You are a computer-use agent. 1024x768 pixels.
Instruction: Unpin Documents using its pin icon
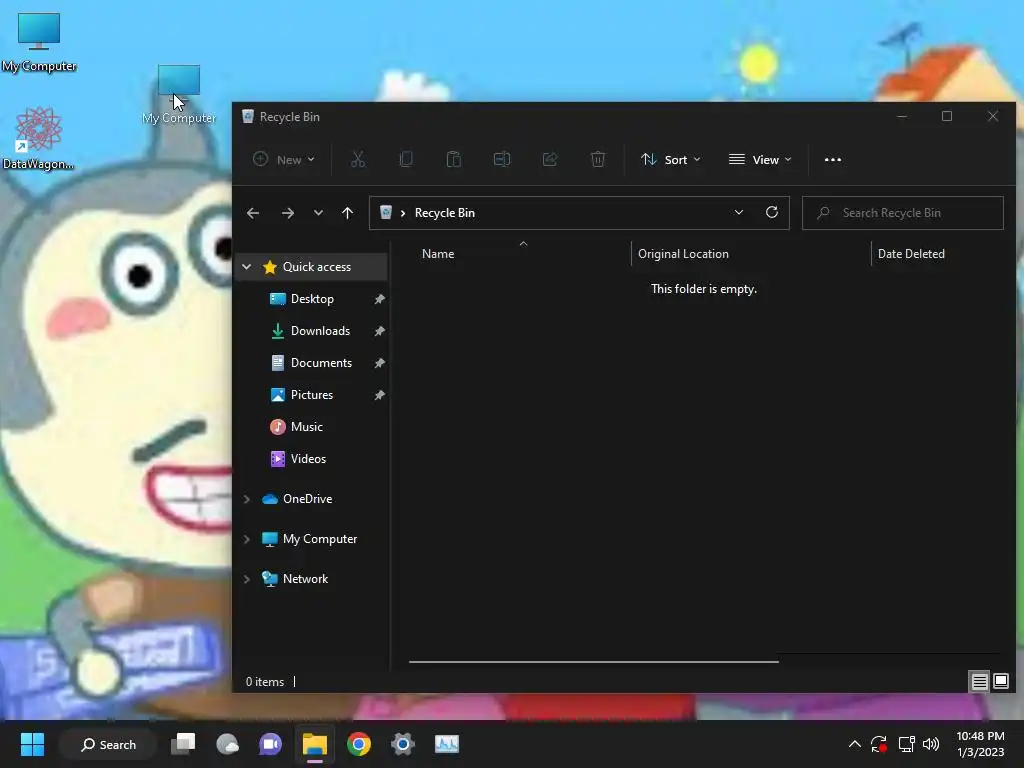point(379,363)
